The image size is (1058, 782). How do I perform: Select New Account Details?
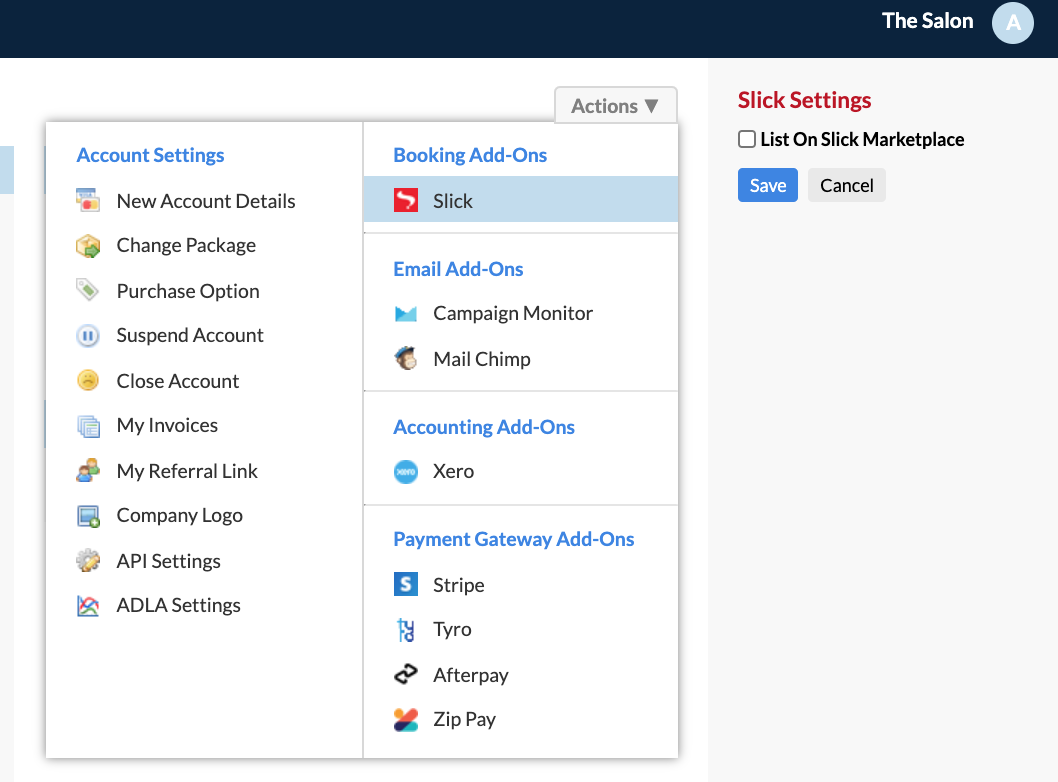coord(206,200)
